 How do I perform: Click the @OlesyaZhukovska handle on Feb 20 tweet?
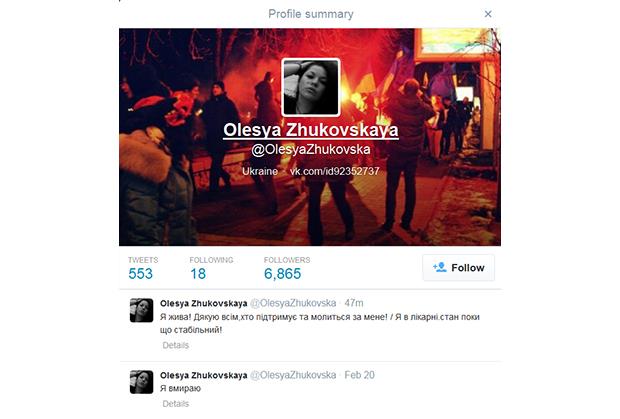point(293,375)
